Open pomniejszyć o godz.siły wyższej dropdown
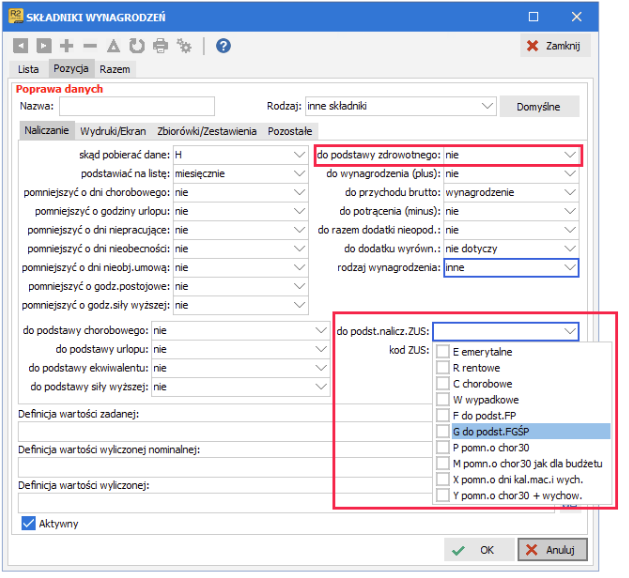Viewport: 629px width, 578px height. pyautogui.click(x=241, y=305)
